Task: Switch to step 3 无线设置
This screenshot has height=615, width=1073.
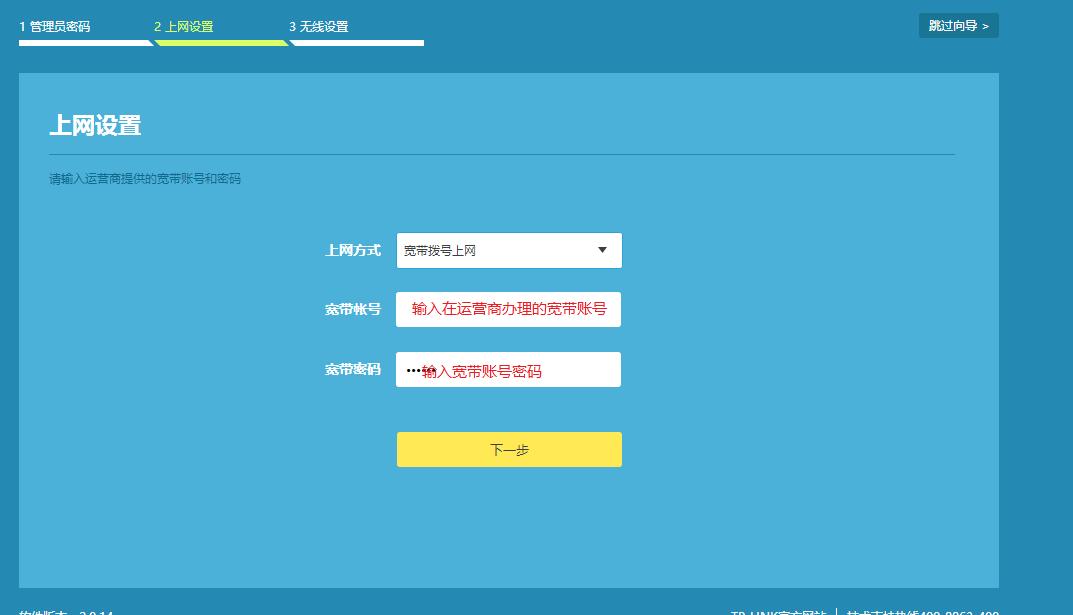Action: [x=320, y=27]
